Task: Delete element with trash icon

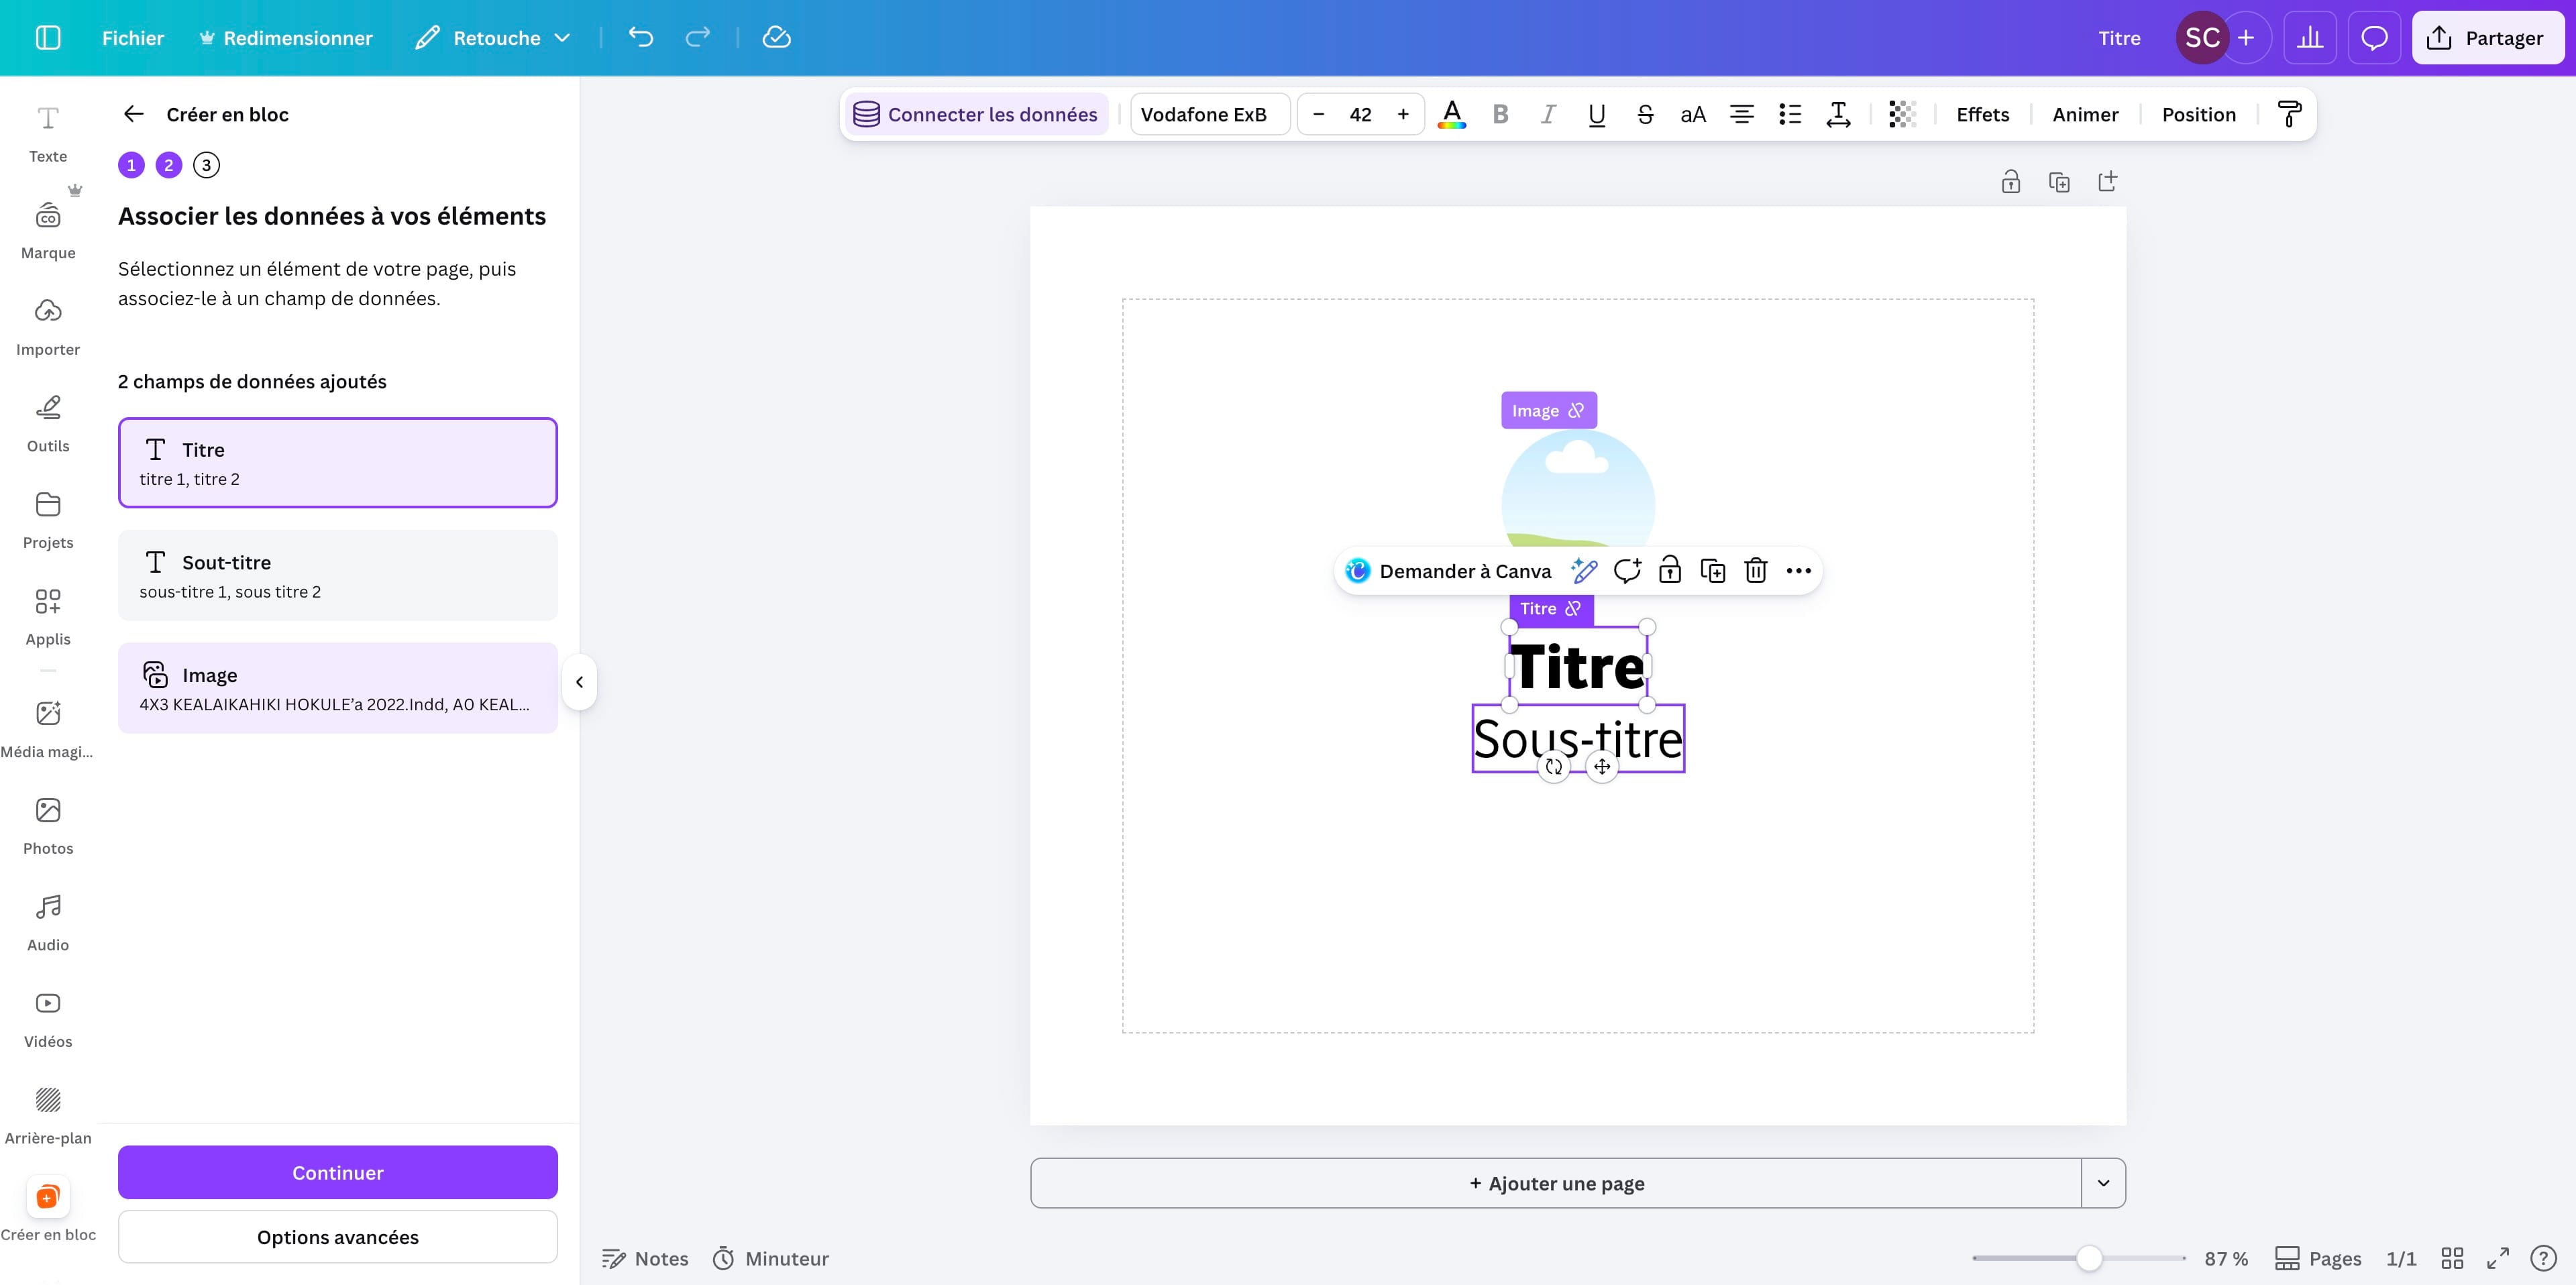Action: point(1756,571)
